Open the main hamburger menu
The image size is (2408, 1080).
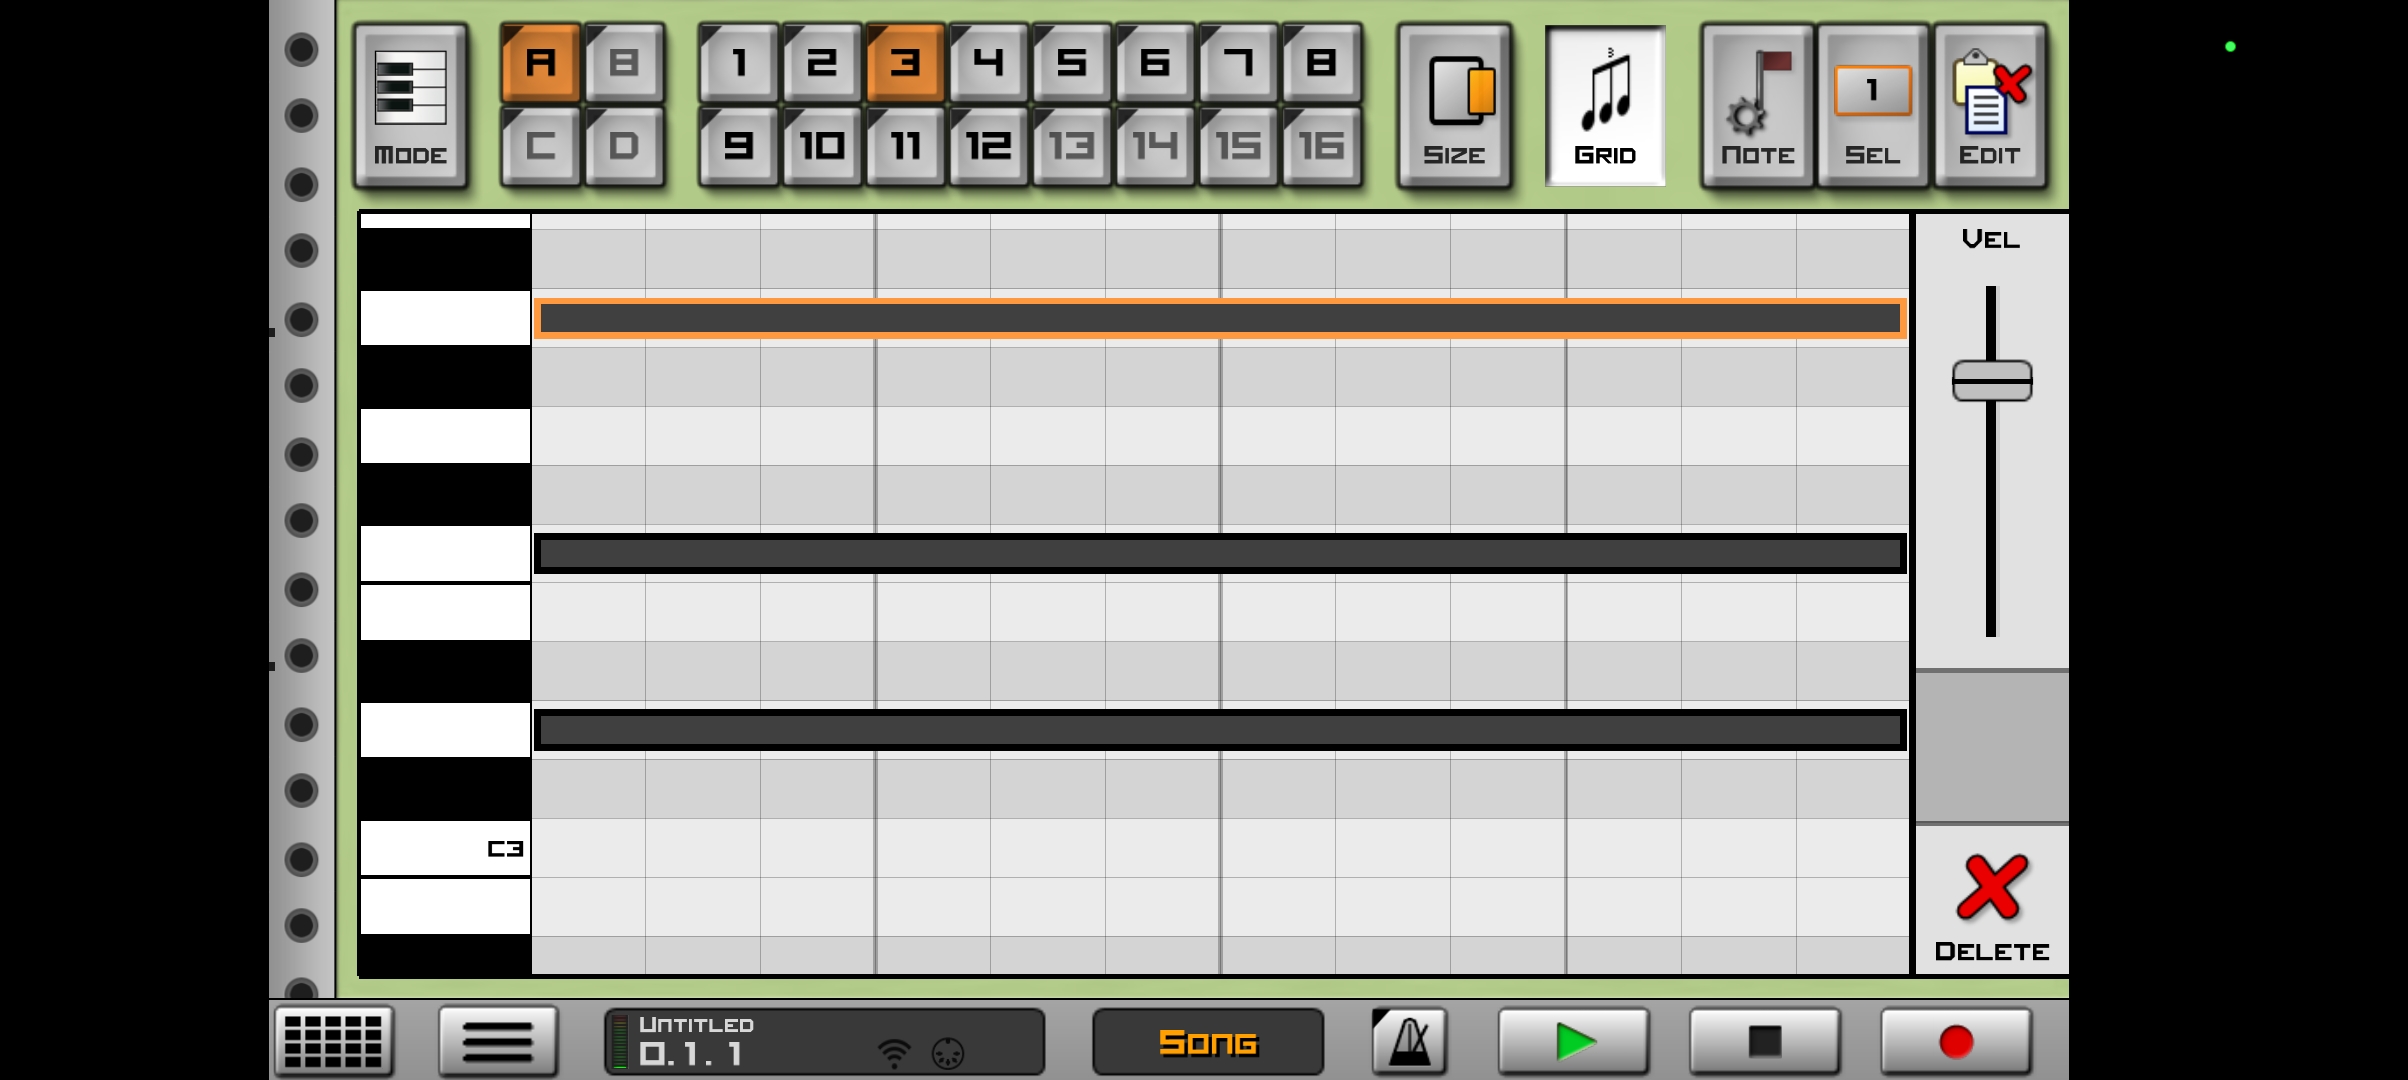pos(498,1041)
